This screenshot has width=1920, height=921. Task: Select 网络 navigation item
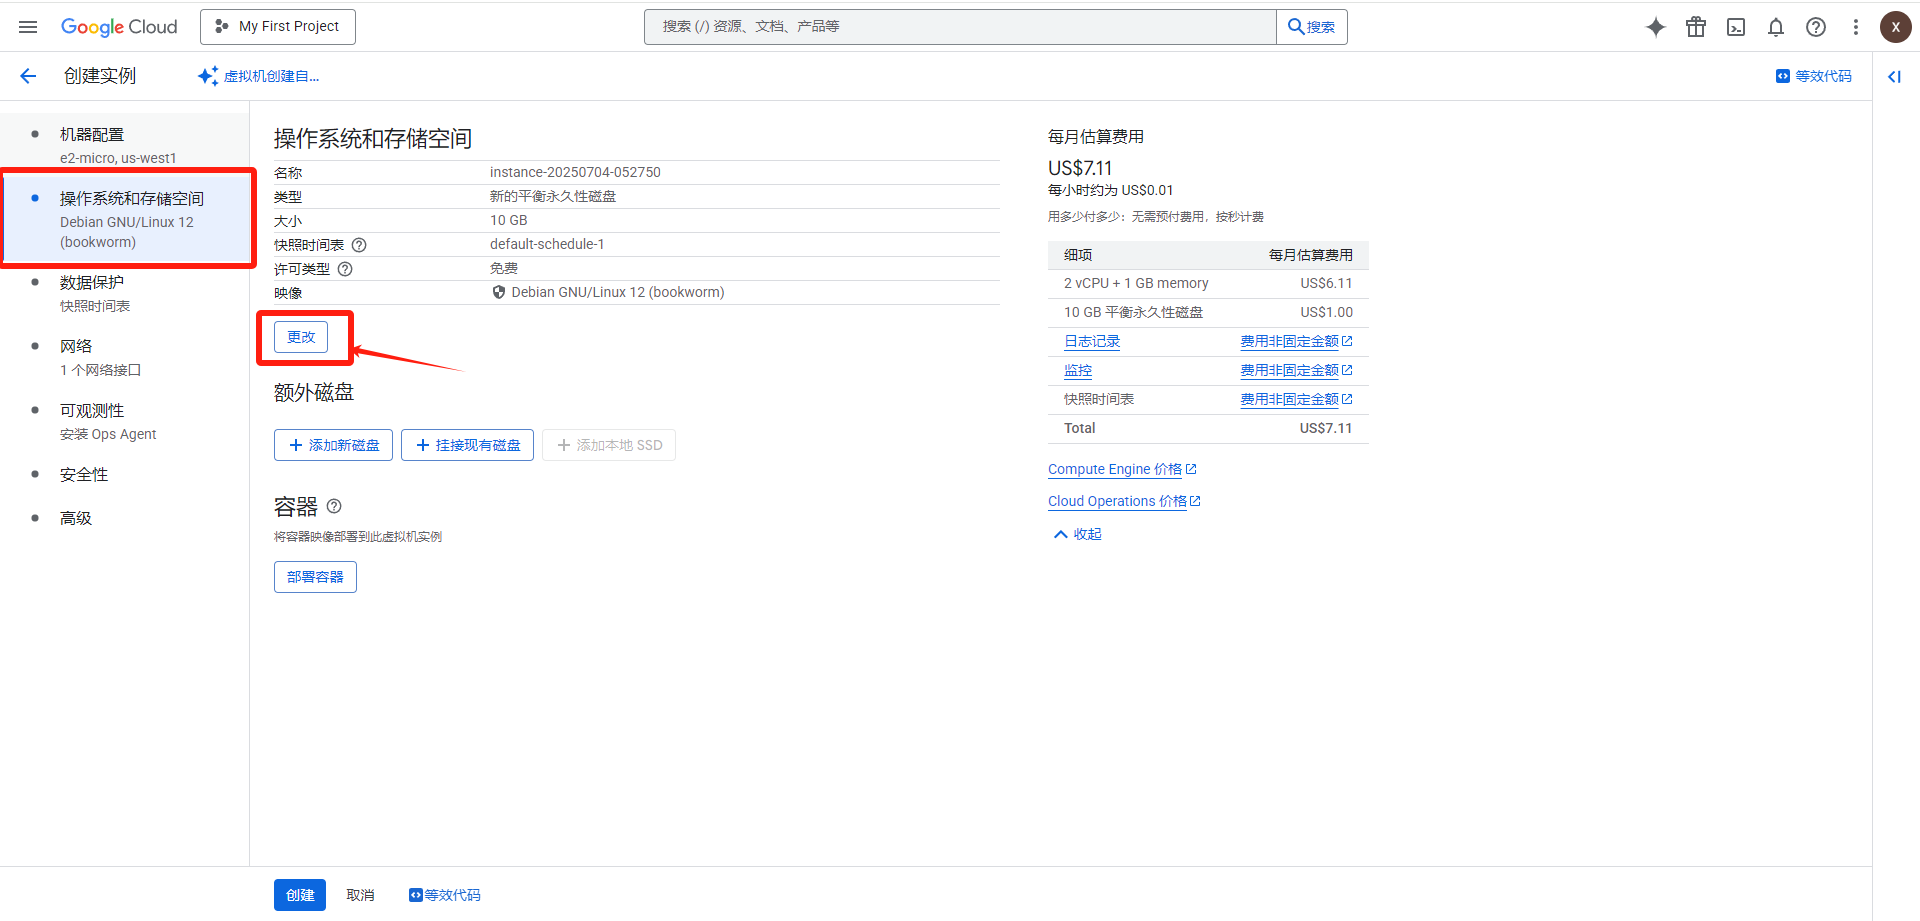coord(125,357)
